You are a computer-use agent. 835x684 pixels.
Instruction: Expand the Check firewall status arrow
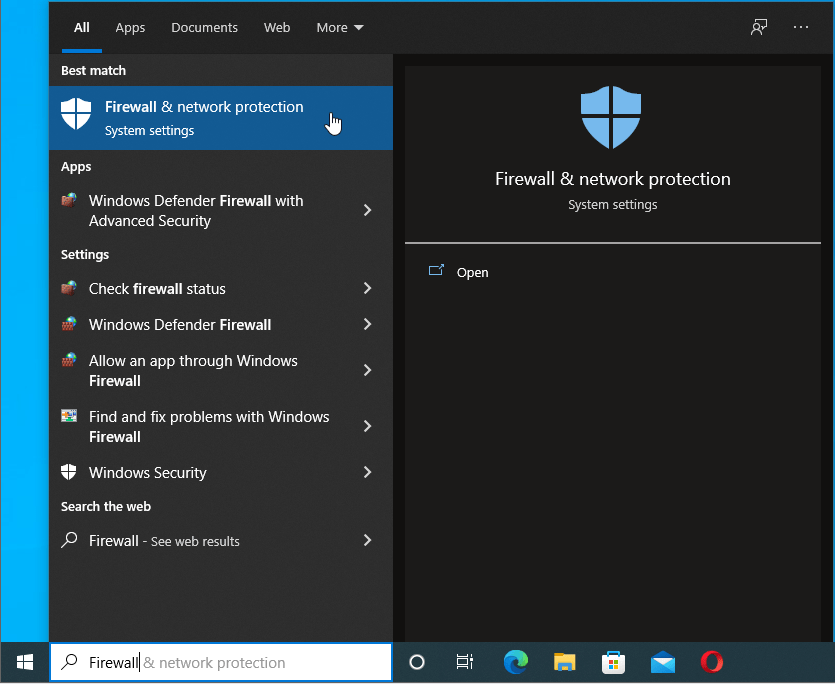click(367, 288)
